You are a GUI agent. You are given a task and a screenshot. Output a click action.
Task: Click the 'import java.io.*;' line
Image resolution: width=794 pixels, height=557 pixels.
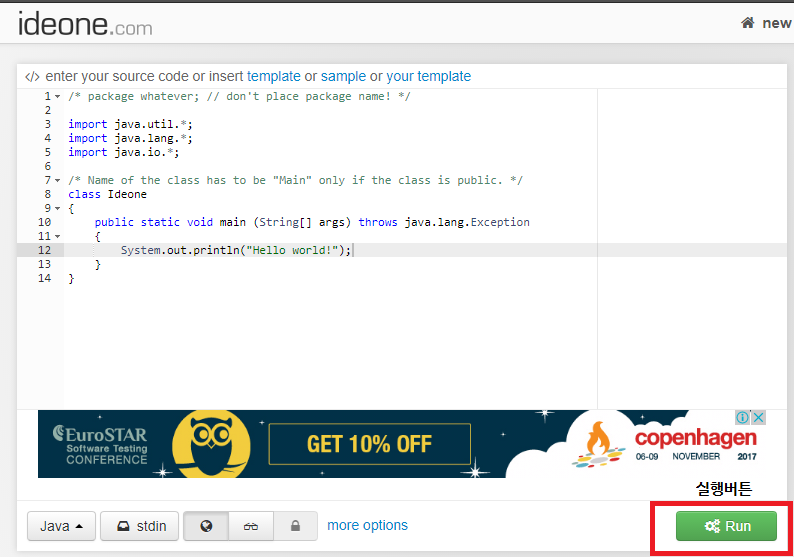[x=124, y=152]
